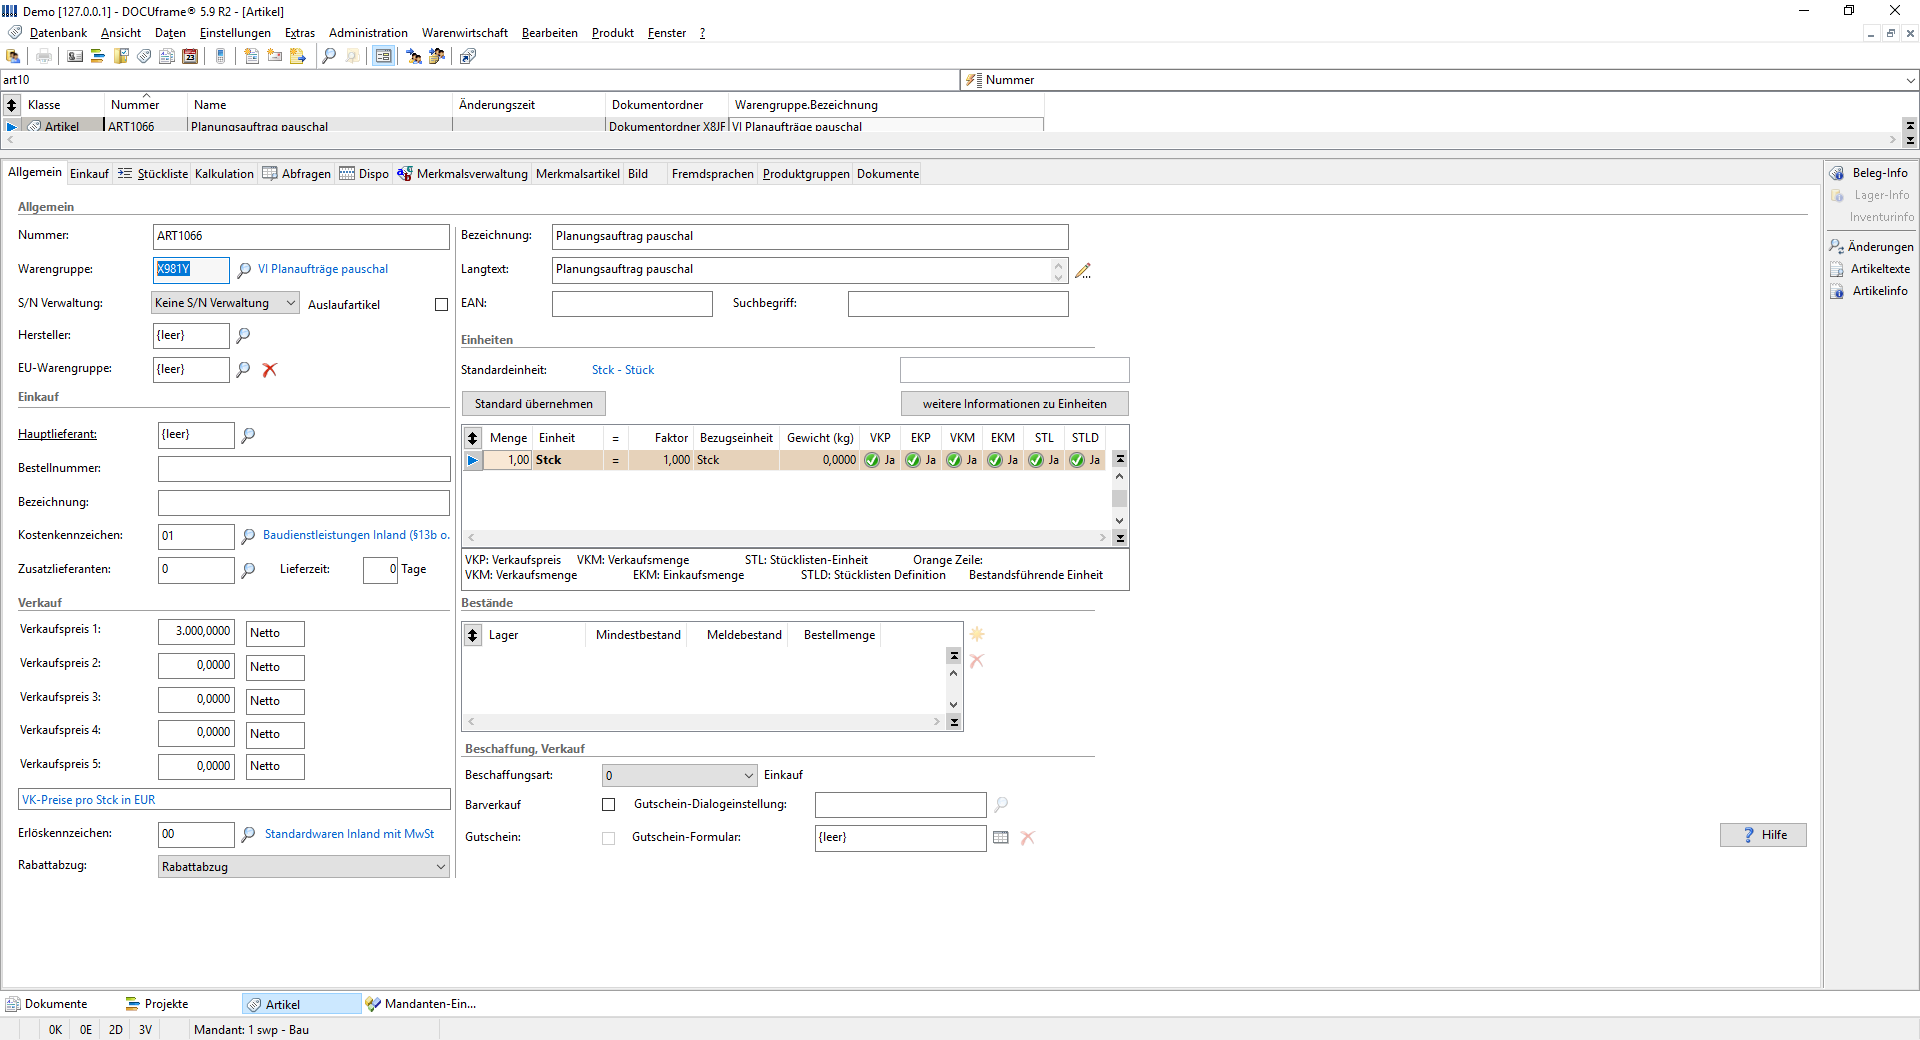Click the mobile phone toolbar icon
This screenshot has height=1040, width=1920.
tap(221, 57)
